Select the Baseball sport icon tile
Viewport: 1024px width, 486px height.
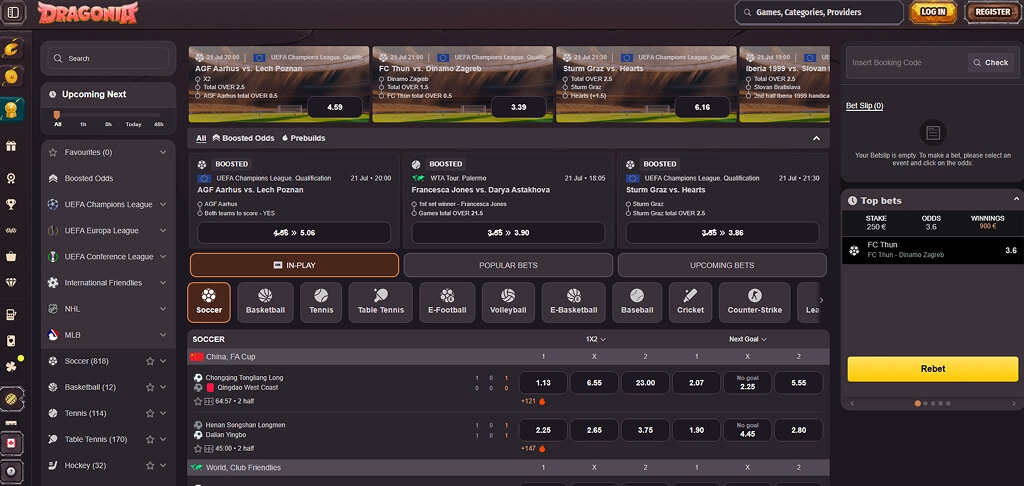tap(637, 302)
